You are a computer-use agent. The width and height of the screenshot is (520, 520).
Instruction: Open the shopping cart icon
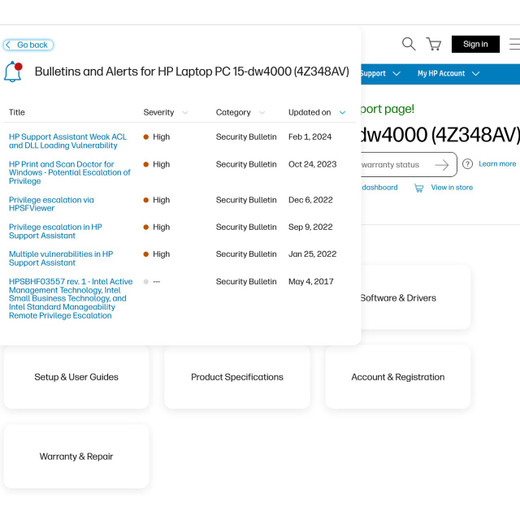pos(434,44)
